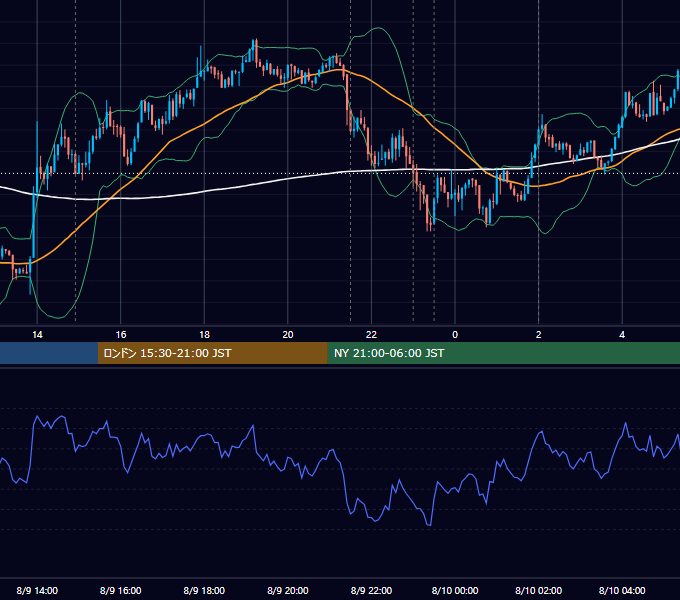Screen dimensions: 680x600
Task: Click the 20 hour axis label
Action: pos(288,335)
